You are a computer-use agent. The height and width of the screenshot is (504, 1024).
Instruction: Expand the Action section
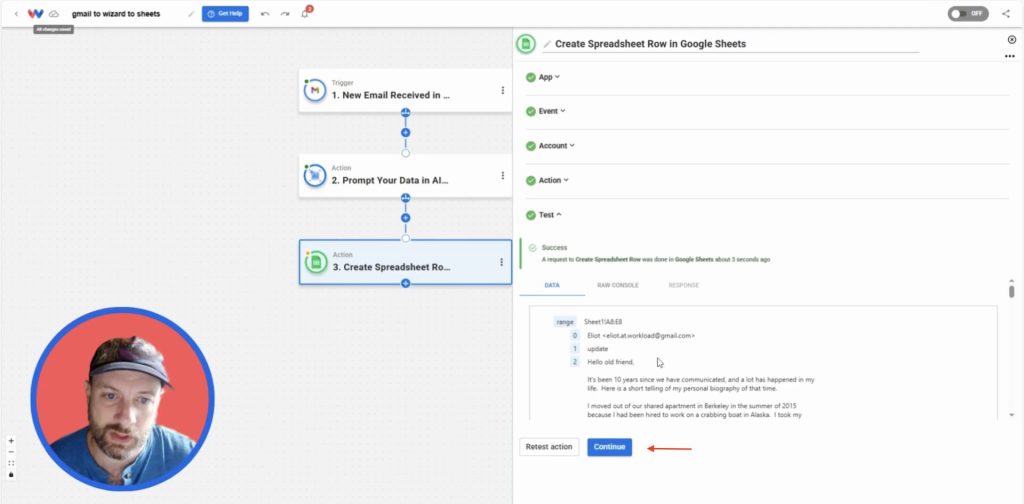pyautogui.click(x=554, y=180)
